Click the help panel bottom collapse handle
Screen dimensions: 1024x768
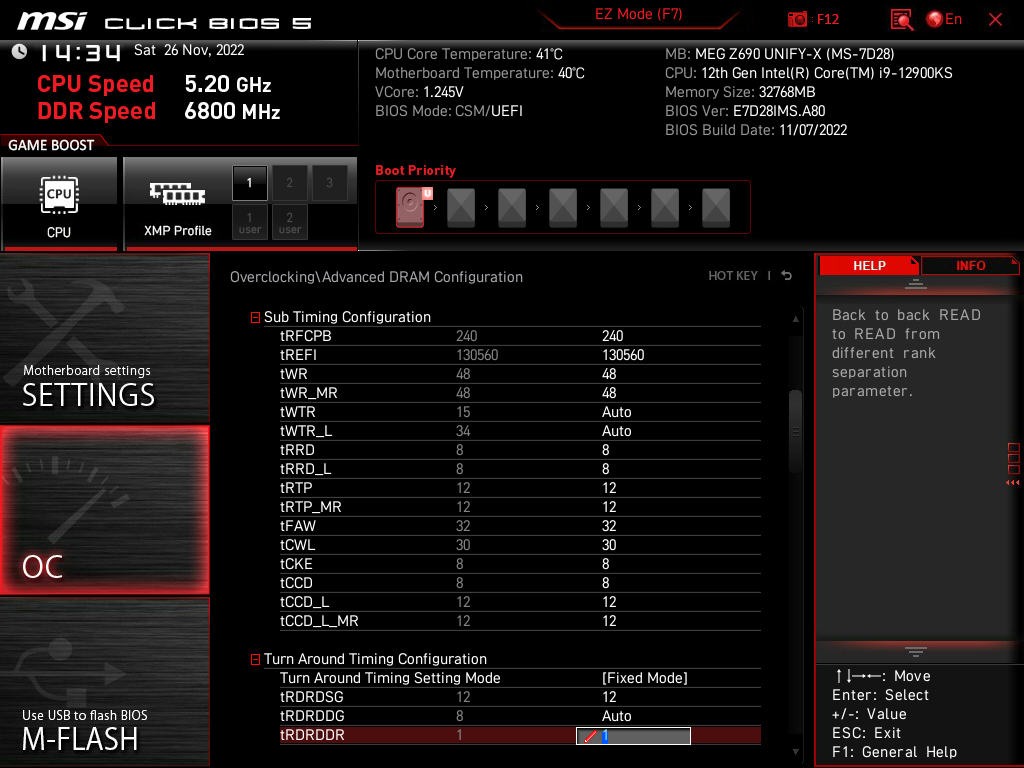click(916, 652)
